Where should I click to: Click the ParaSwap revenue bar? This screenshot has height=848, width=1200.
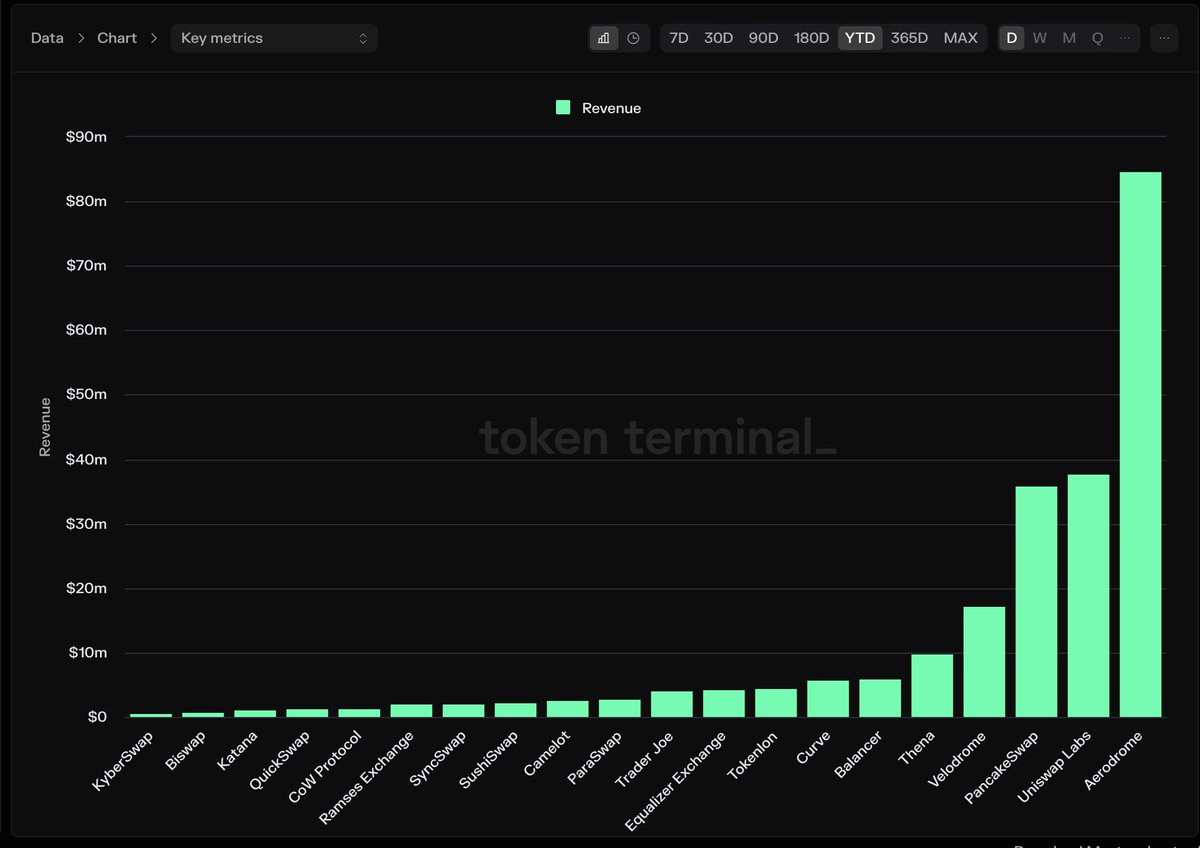[620, 708]
